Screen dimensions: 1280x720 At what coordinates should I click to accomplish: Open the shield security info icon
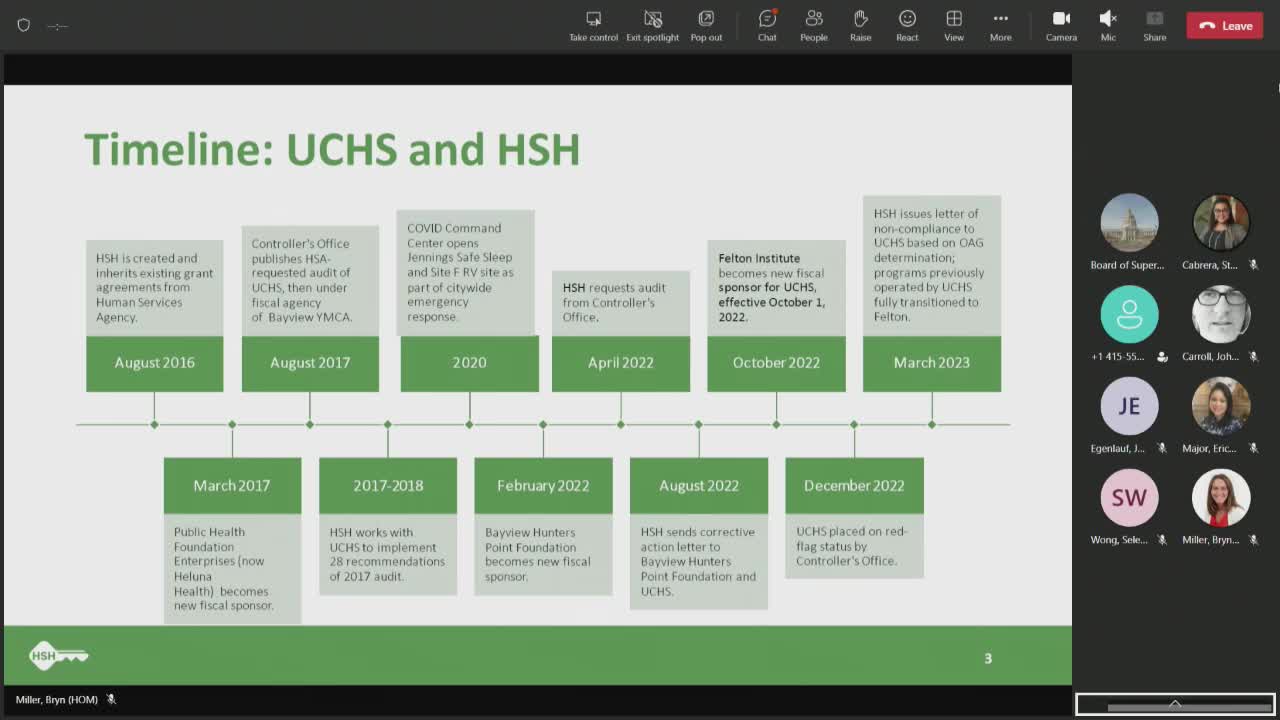pyautogui.click(x=24, y=25)
